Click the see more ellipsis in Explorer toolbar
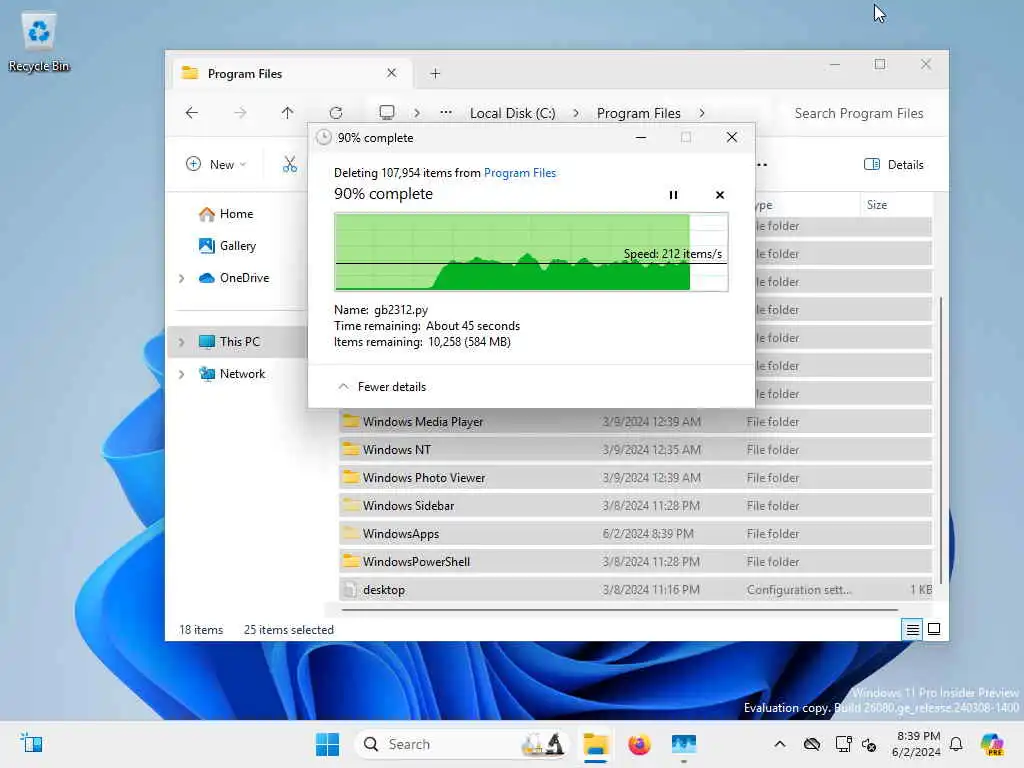 click(x=761, y=165)
